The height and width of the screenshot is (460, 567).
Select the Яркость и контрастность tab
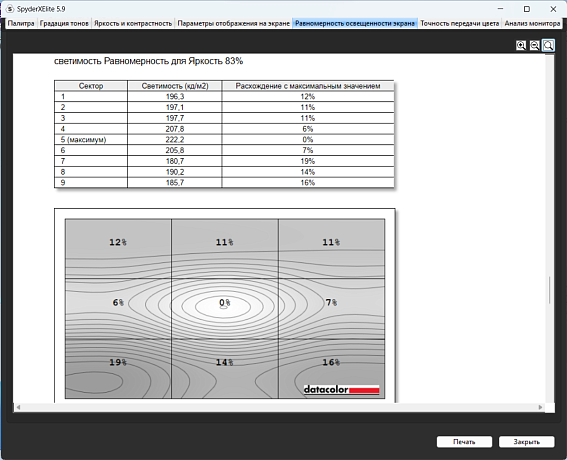[x=133, y=24]
